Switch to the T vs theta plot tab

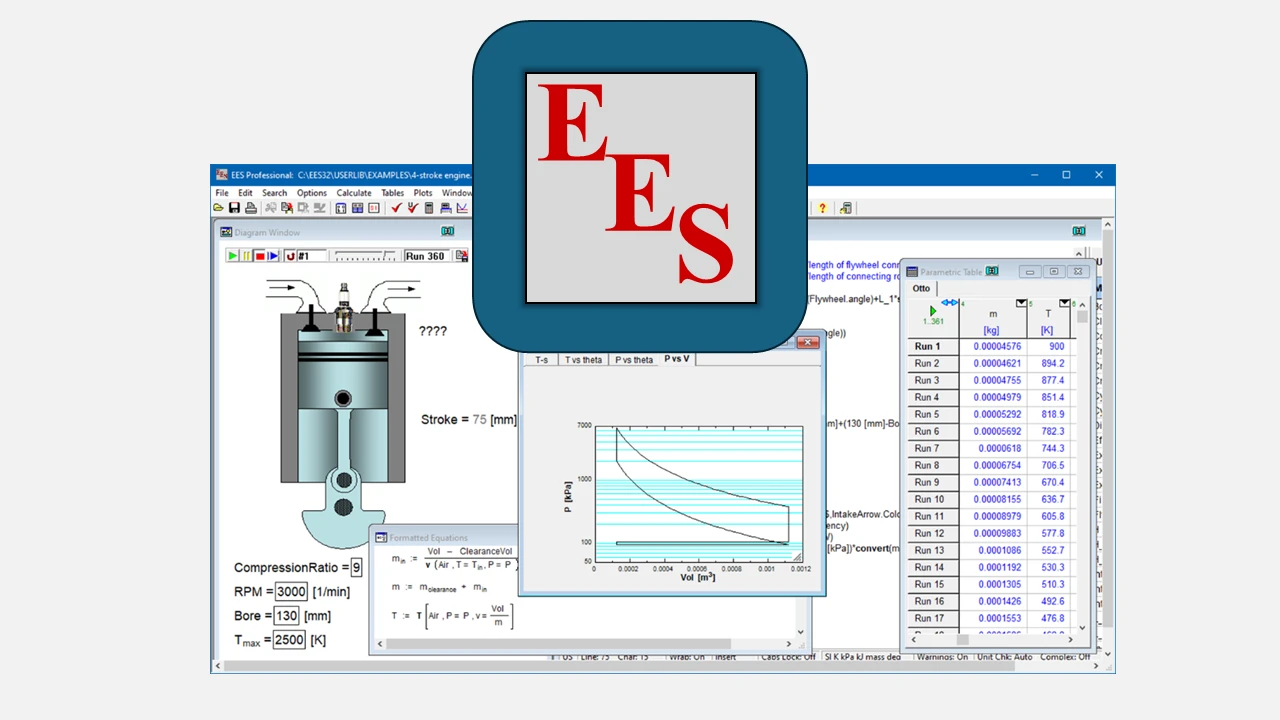point(583,360)
